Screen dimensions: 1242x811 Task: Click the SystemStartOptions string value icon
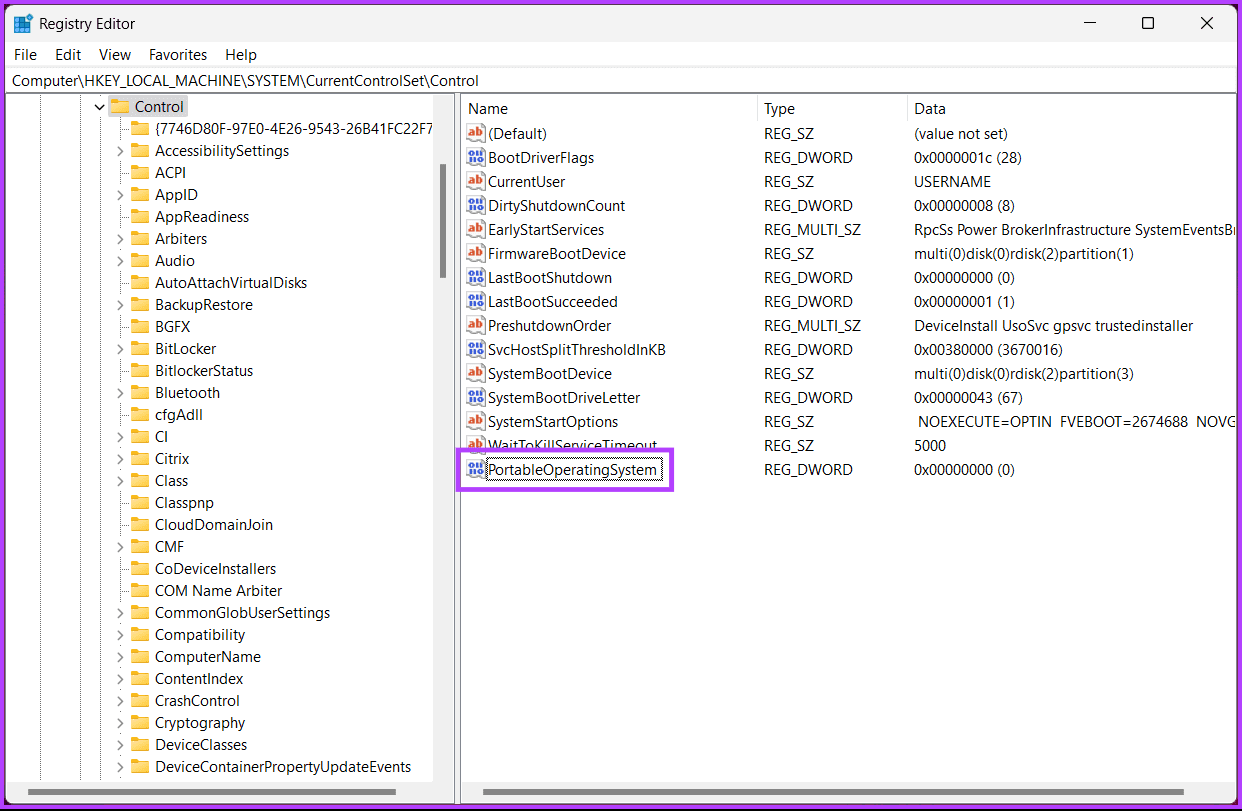tap(476, 422)
